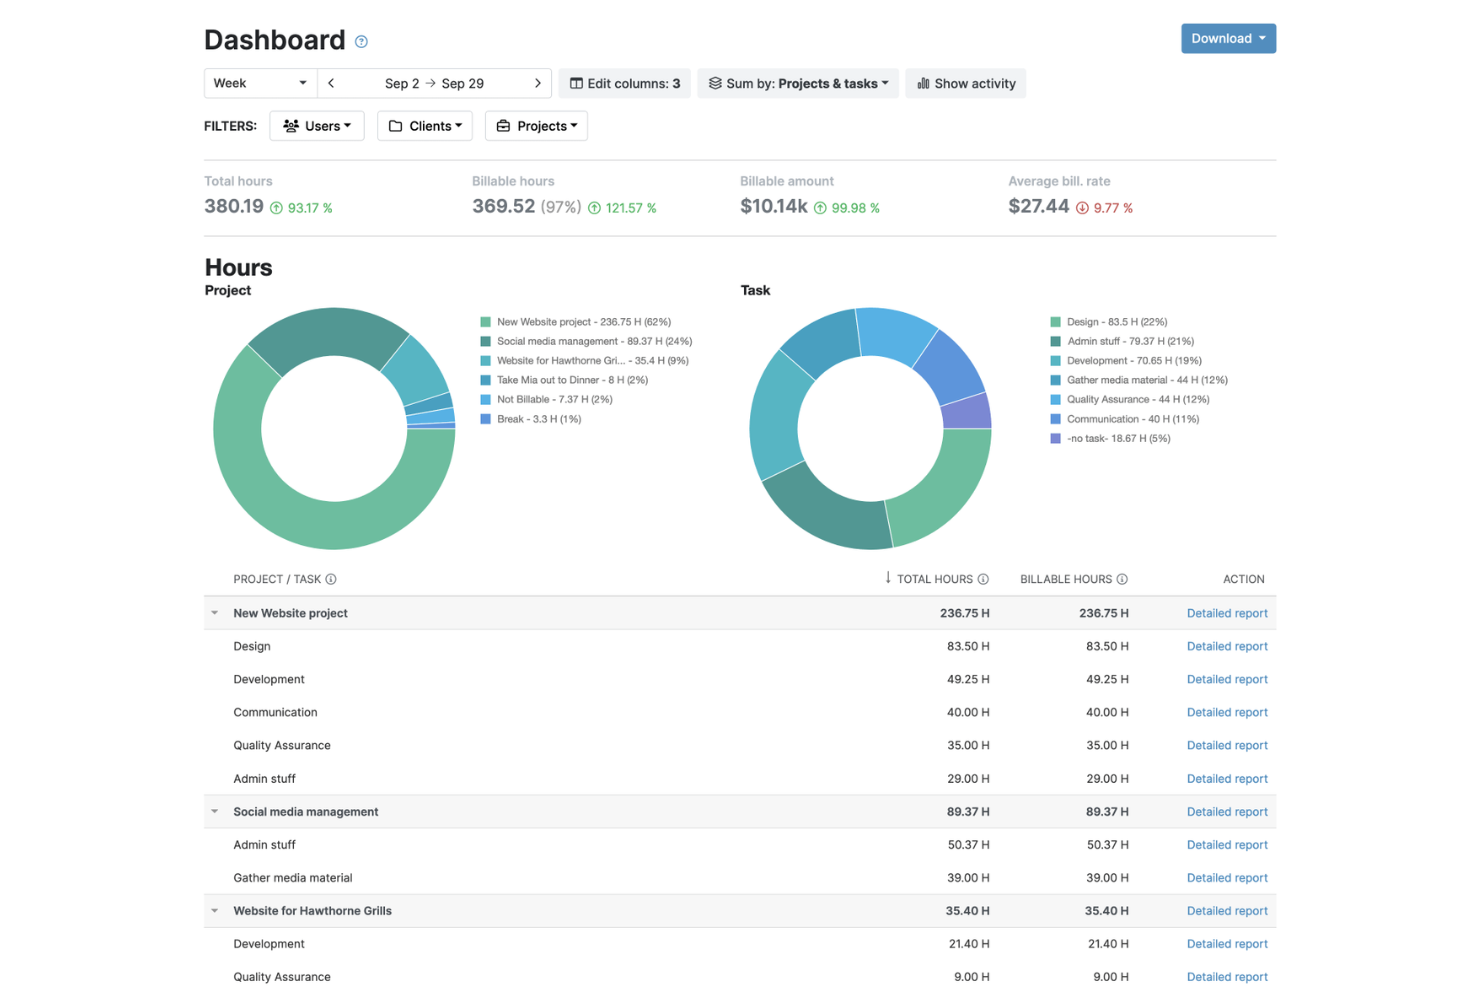Click the Download button
The width and height of the screenshot is (1480, 987).
click(x=1228, y=38)
